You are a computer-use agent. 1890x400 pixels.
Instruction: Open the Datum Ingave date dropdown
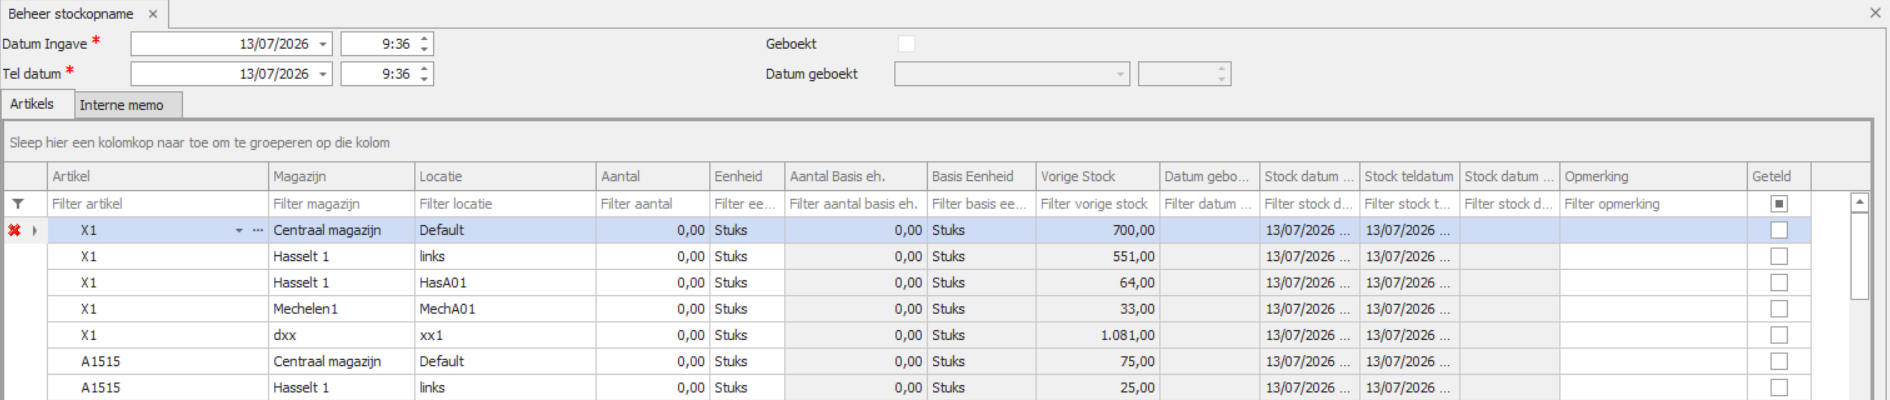tap(323, 44)
